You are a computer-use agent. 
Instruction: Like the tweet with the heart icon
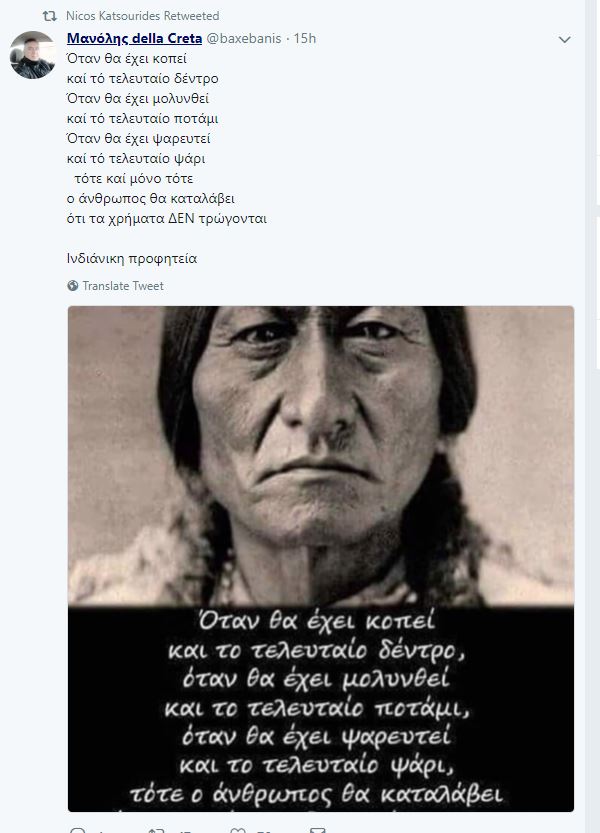[x=238, y=830]
